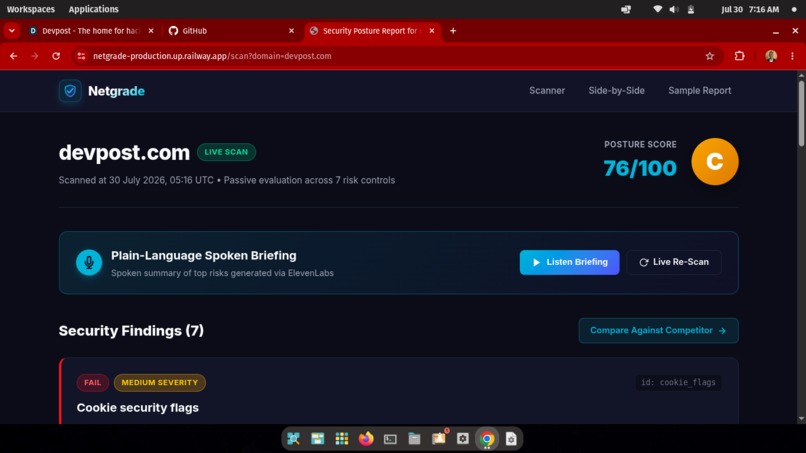Open the clock Jul 30 7:16 AM
806x453 pixels.
click(x=750, y=9)
